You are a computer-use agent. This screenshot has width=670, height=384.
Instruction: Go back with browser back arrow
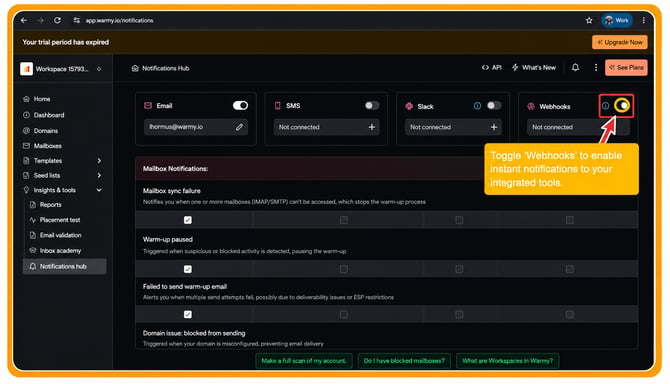pos(24,20)
